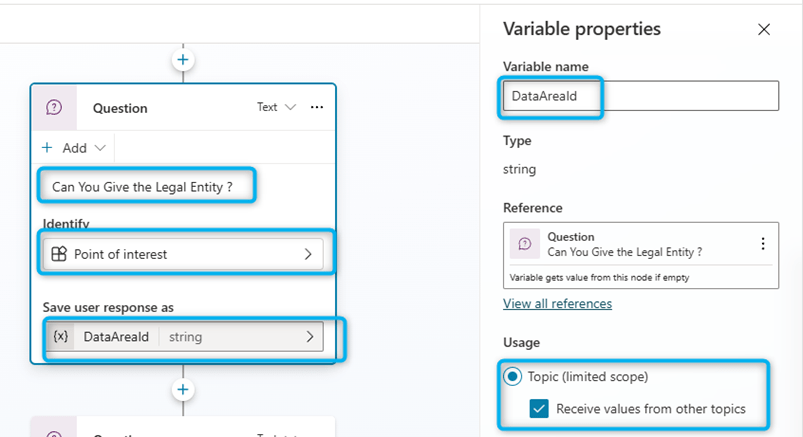Open the DataAreaId string variable chevron
Screen dimensions: 803x437
click(x=308, y=337)
